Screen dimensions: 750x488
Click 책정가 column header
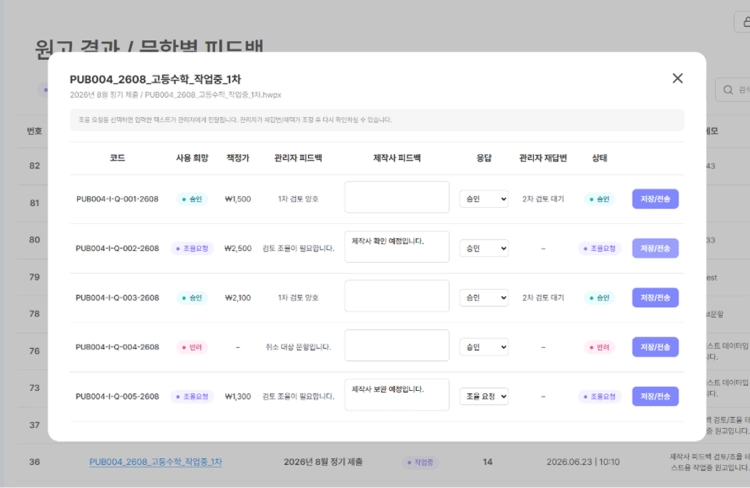tap(238, 157)
